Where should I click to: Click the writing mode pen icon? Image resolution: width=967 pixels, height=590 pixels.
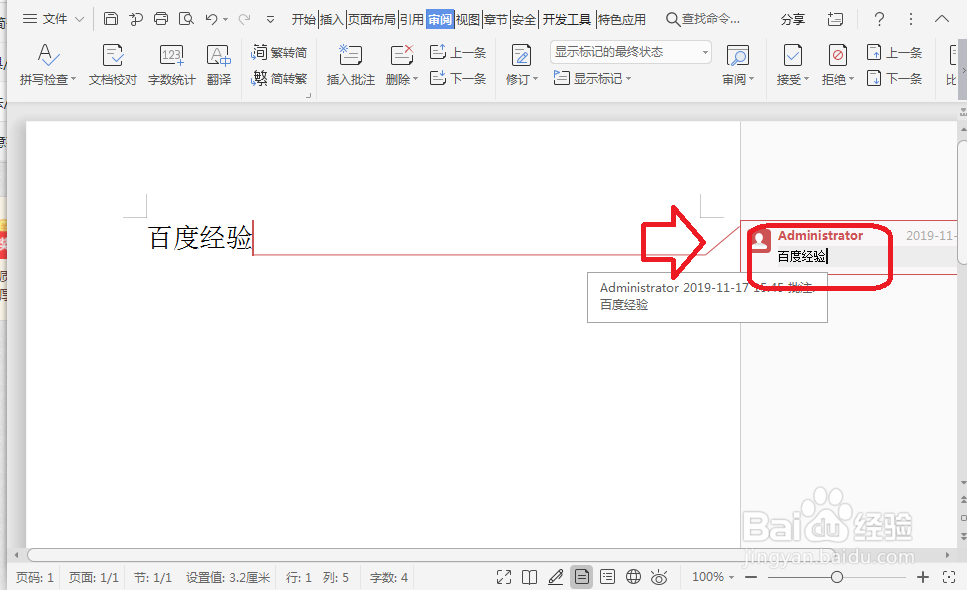pyautogui.click(x=555, y=577)
